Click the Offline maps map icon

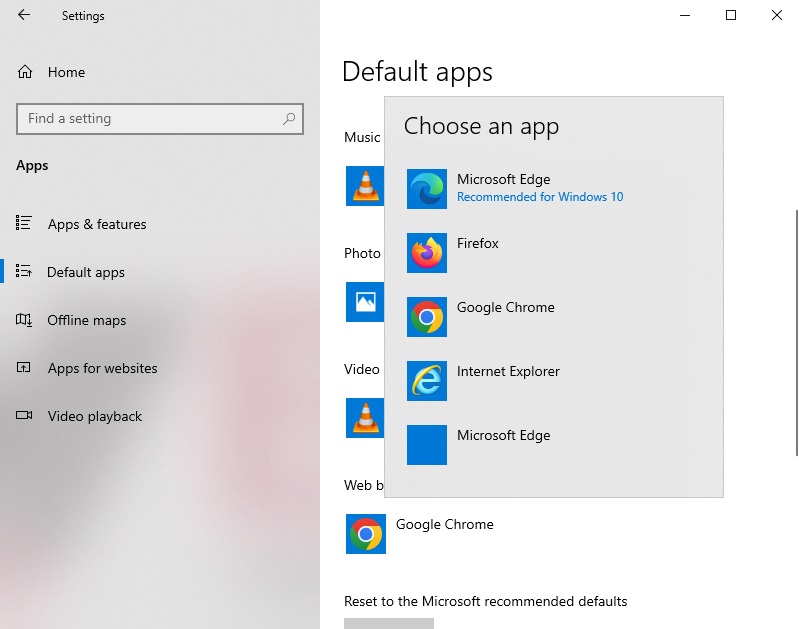tap(23, 320)
